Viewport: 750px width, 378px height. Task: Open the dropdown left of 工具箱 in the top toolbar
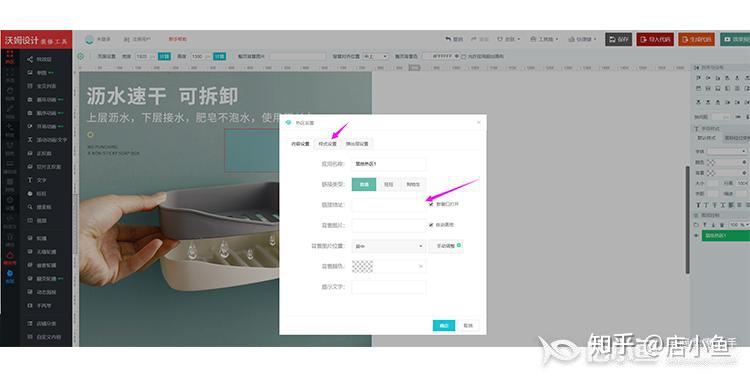click(508, 39)
